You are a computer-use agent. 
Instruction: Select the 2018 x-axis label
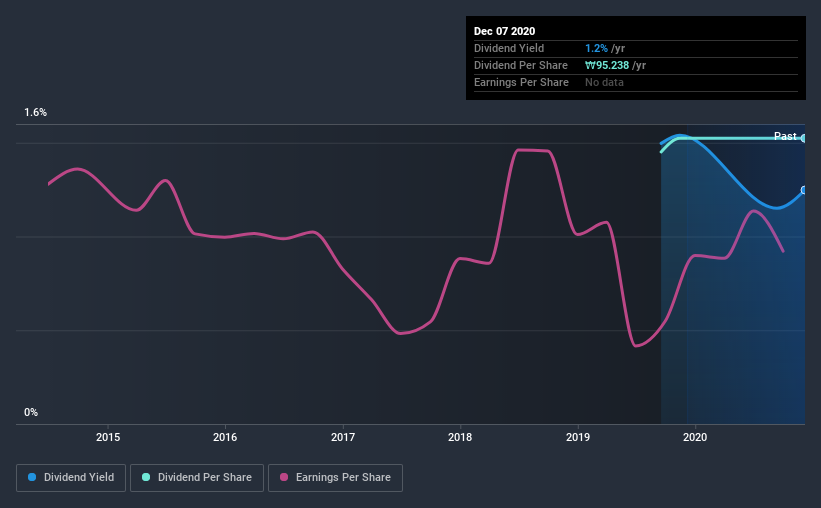(460, 437)
